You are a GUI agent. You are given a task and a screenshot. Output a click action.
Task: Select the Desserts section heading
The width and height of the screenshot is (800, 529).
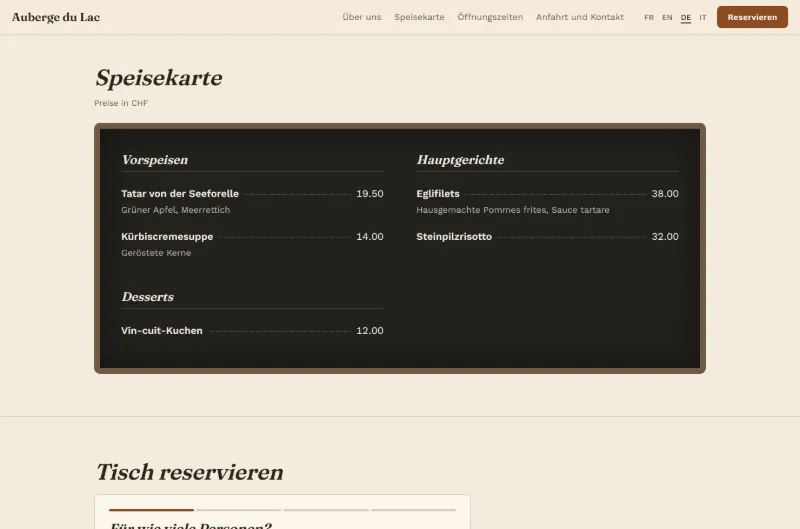[x=147, y=297]
